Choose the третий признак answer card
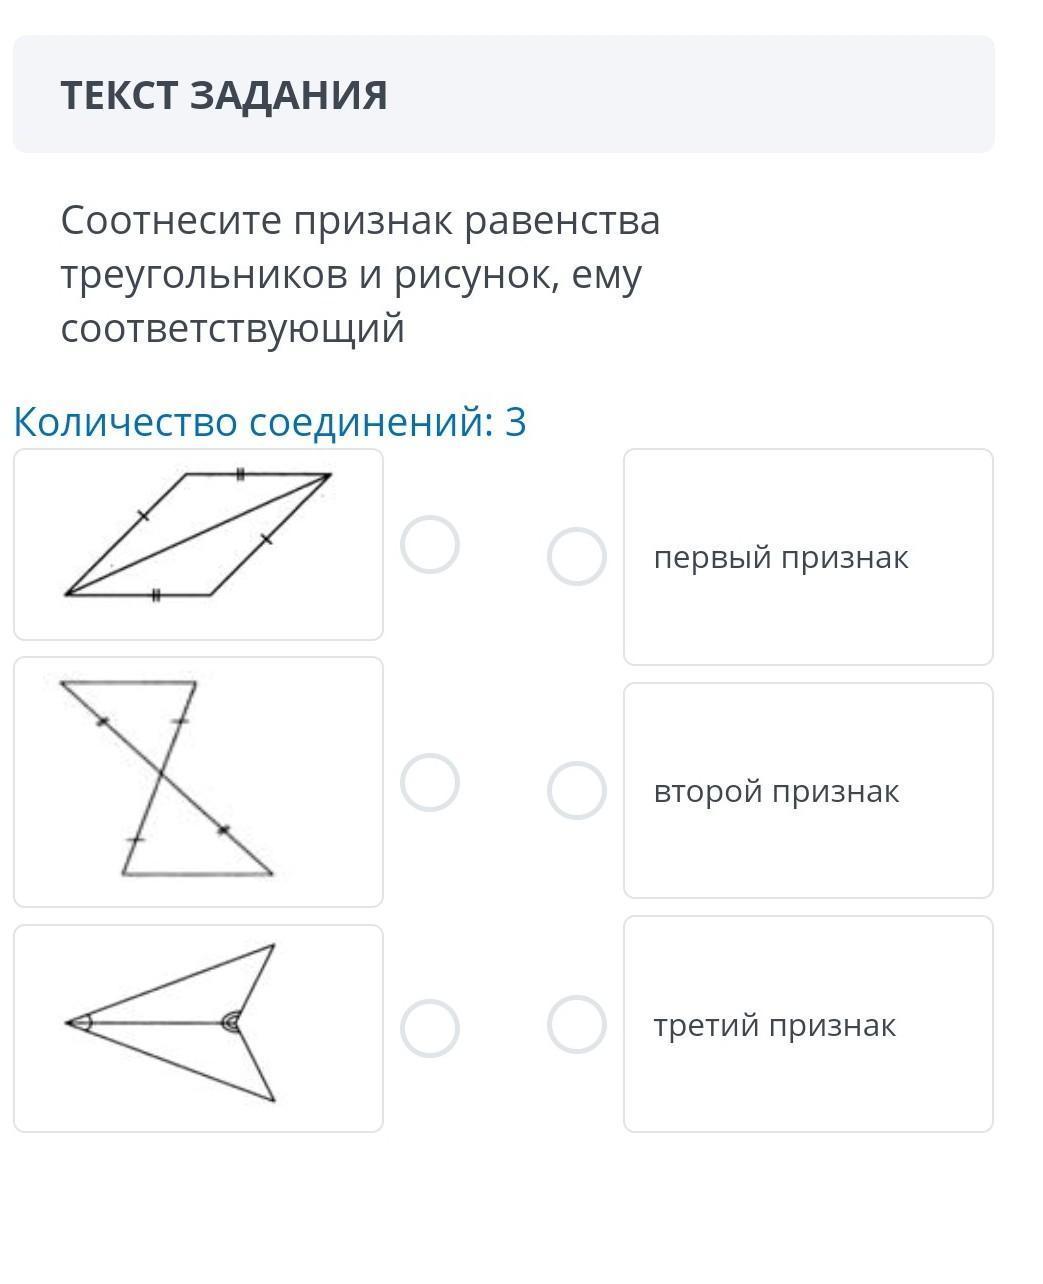The height and width of the screenshot is (1284, 1043). [808, 1024]
